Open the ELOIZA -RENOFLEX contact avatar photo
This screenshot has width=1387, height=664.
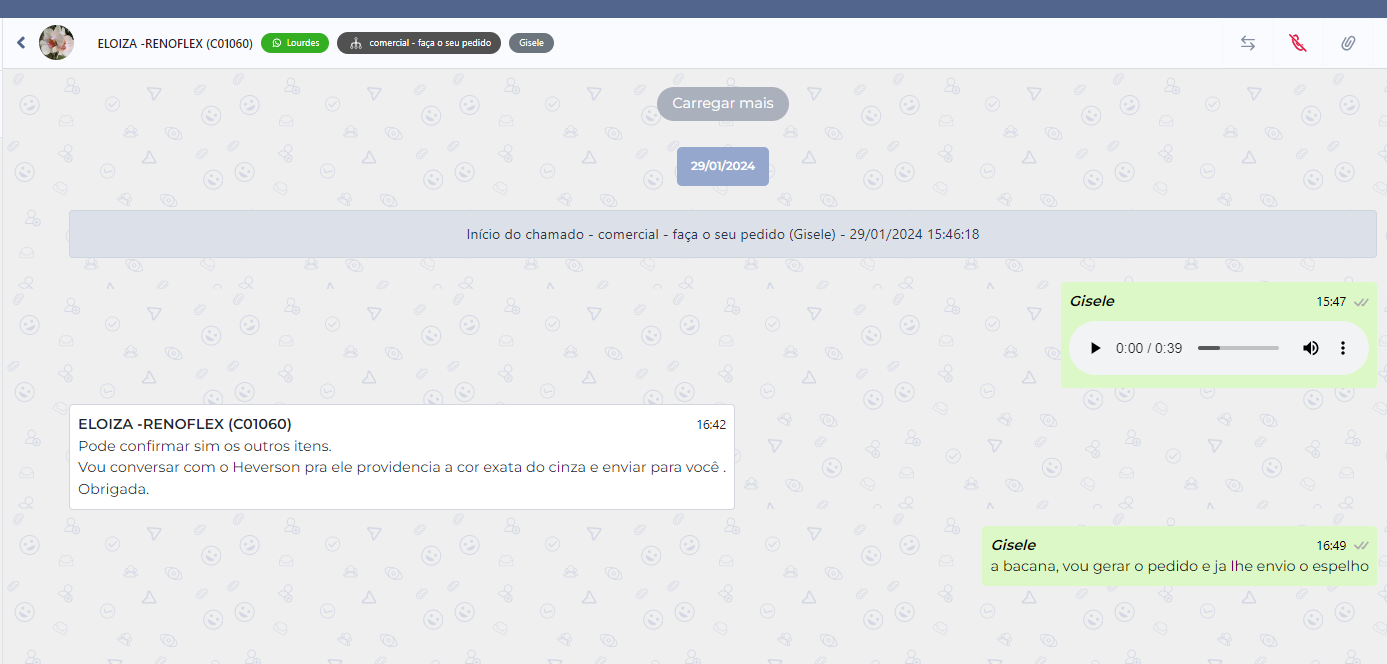(56, 43)
